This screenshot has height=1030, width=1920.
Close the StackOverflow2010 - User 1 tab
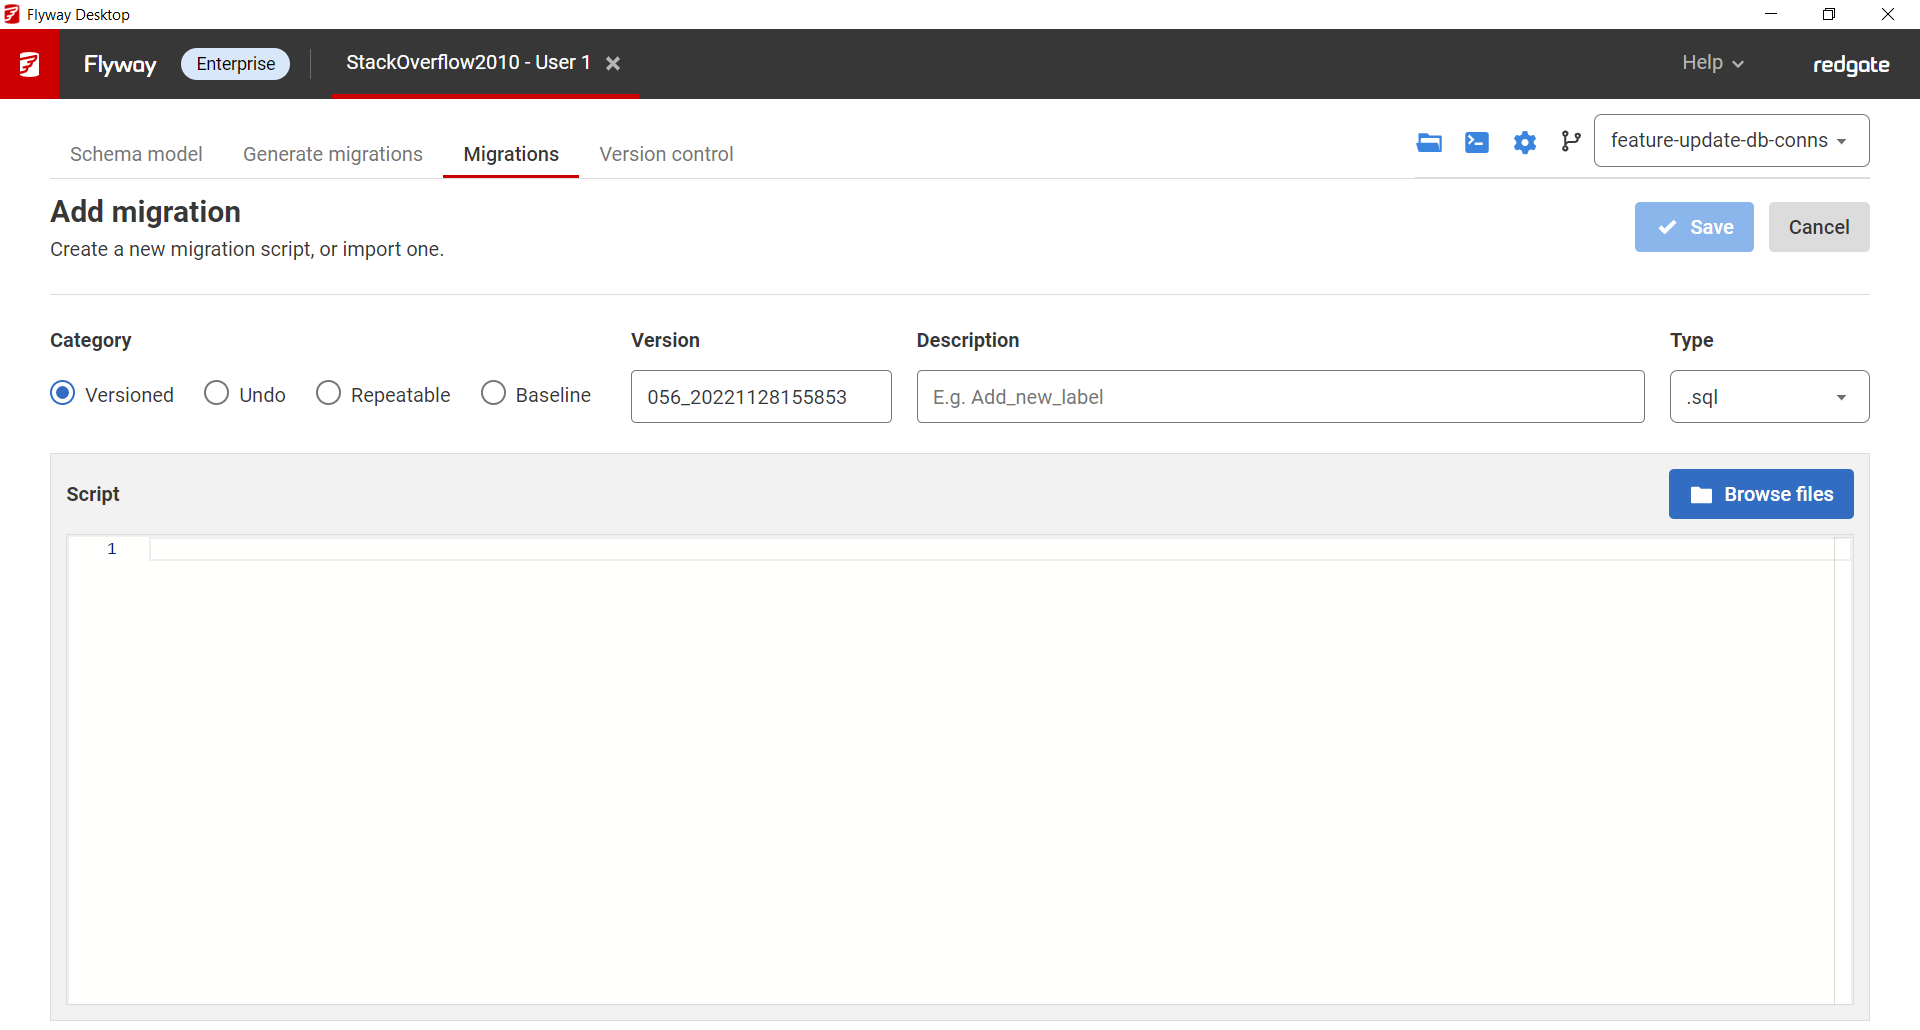click(x=613, y=63)
